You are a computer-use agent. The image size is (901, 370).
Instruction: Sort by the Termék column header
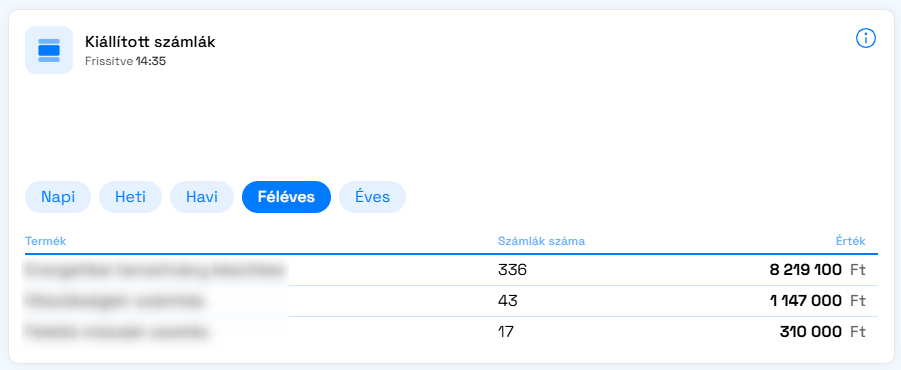[x=45, y=241]
